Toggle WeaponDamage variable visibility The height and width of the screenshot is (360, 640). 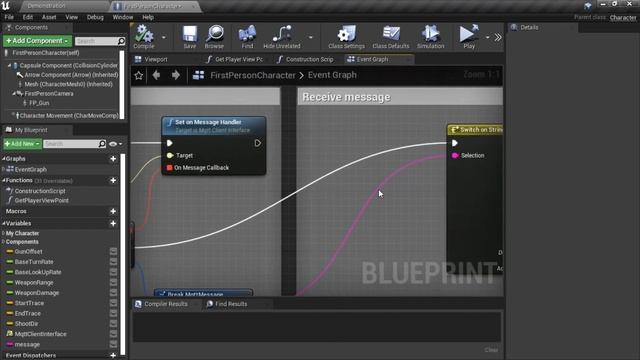click(113, 293)
